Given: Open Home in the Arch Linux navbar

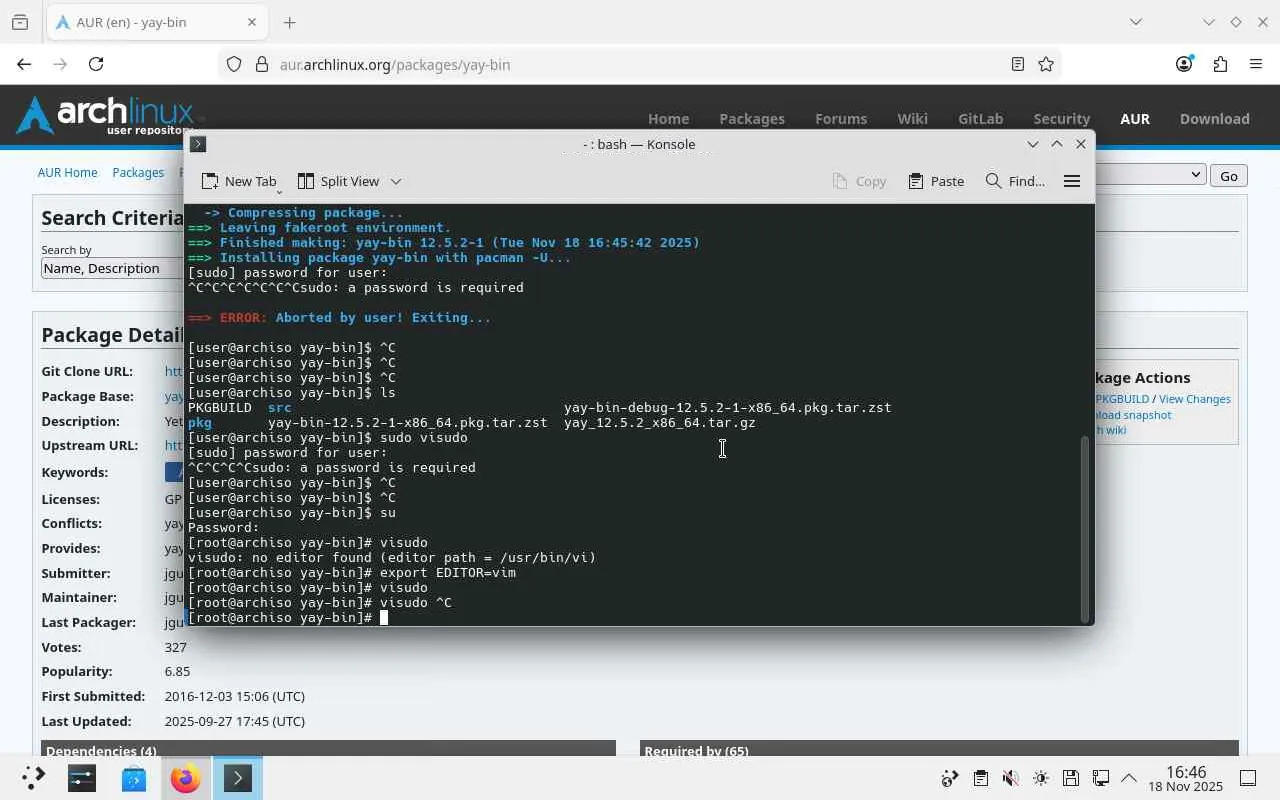Looking at the screenshot, I should point(668,118).
